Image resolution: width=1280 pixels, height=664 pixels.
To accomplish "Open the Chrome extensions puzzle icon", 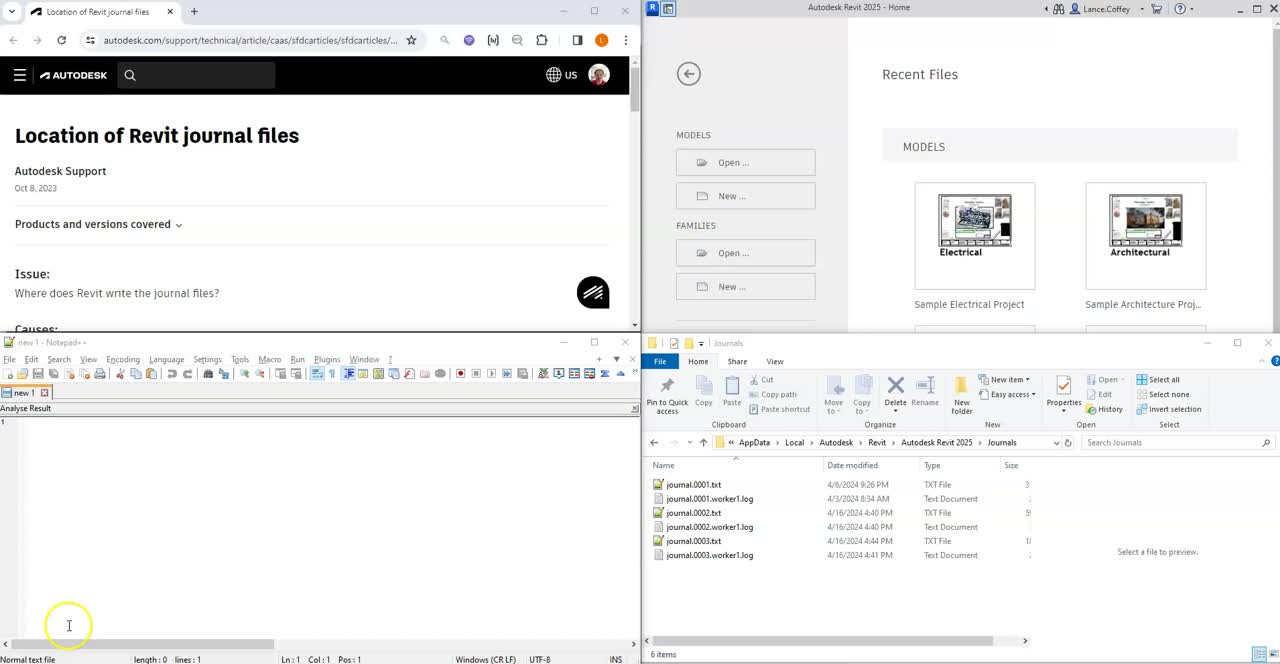I will pos(542,40).
